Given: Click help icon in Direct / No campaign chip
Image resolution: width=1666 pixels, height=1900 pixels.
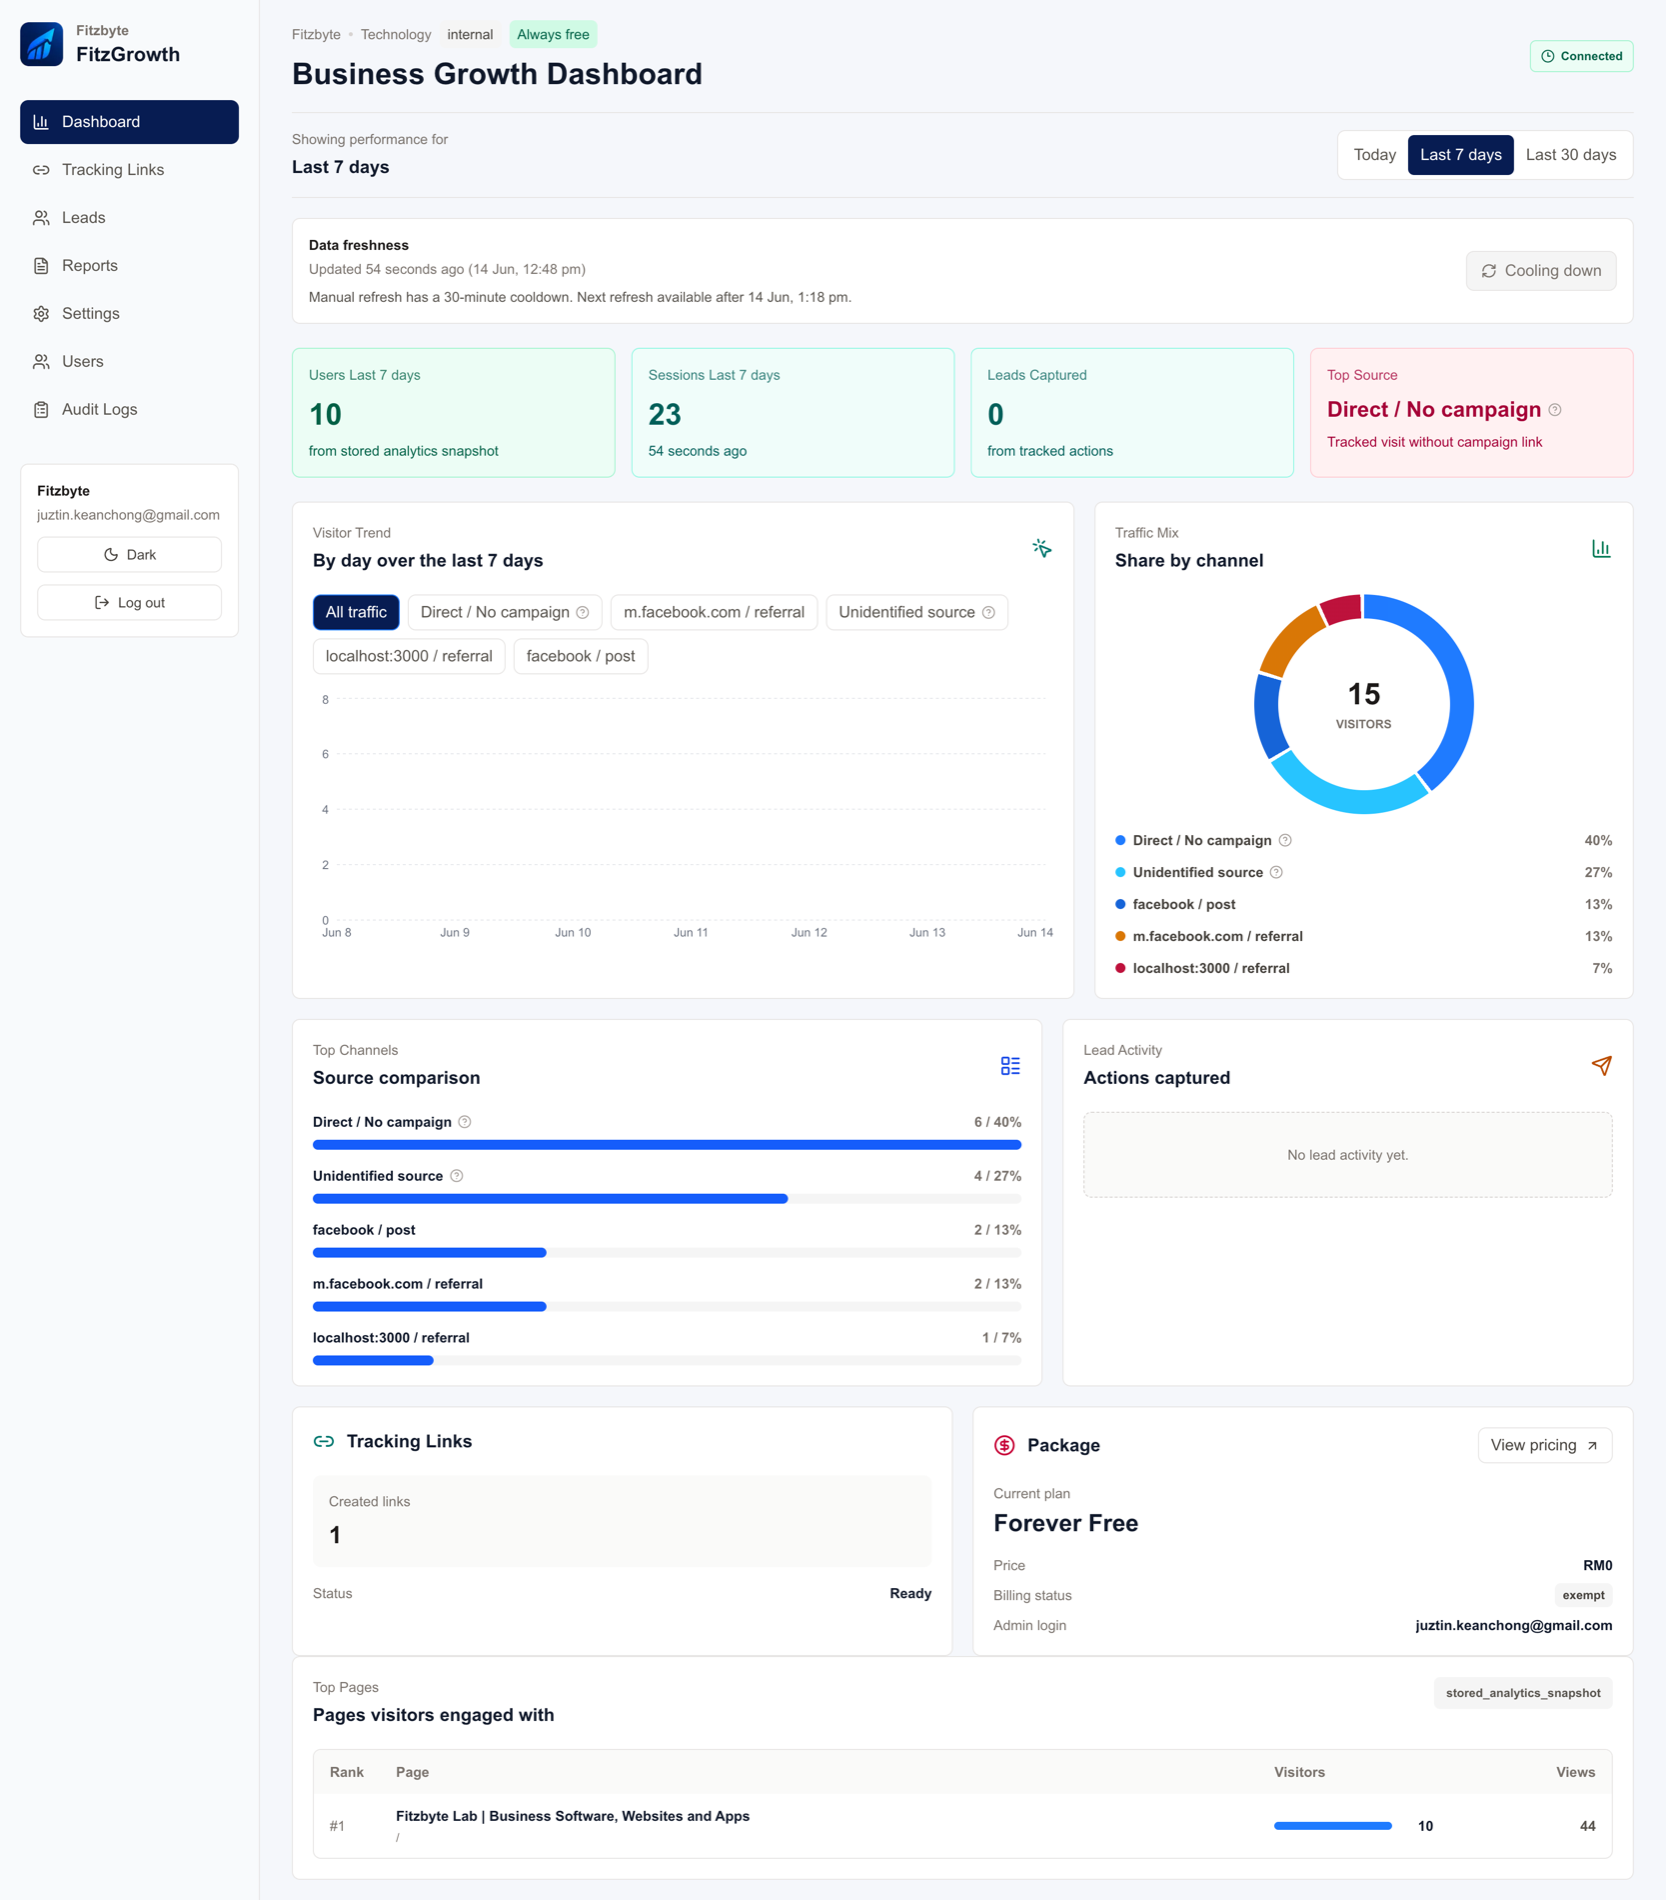Looking at the screenshot, I should click(x=583, y=612).
